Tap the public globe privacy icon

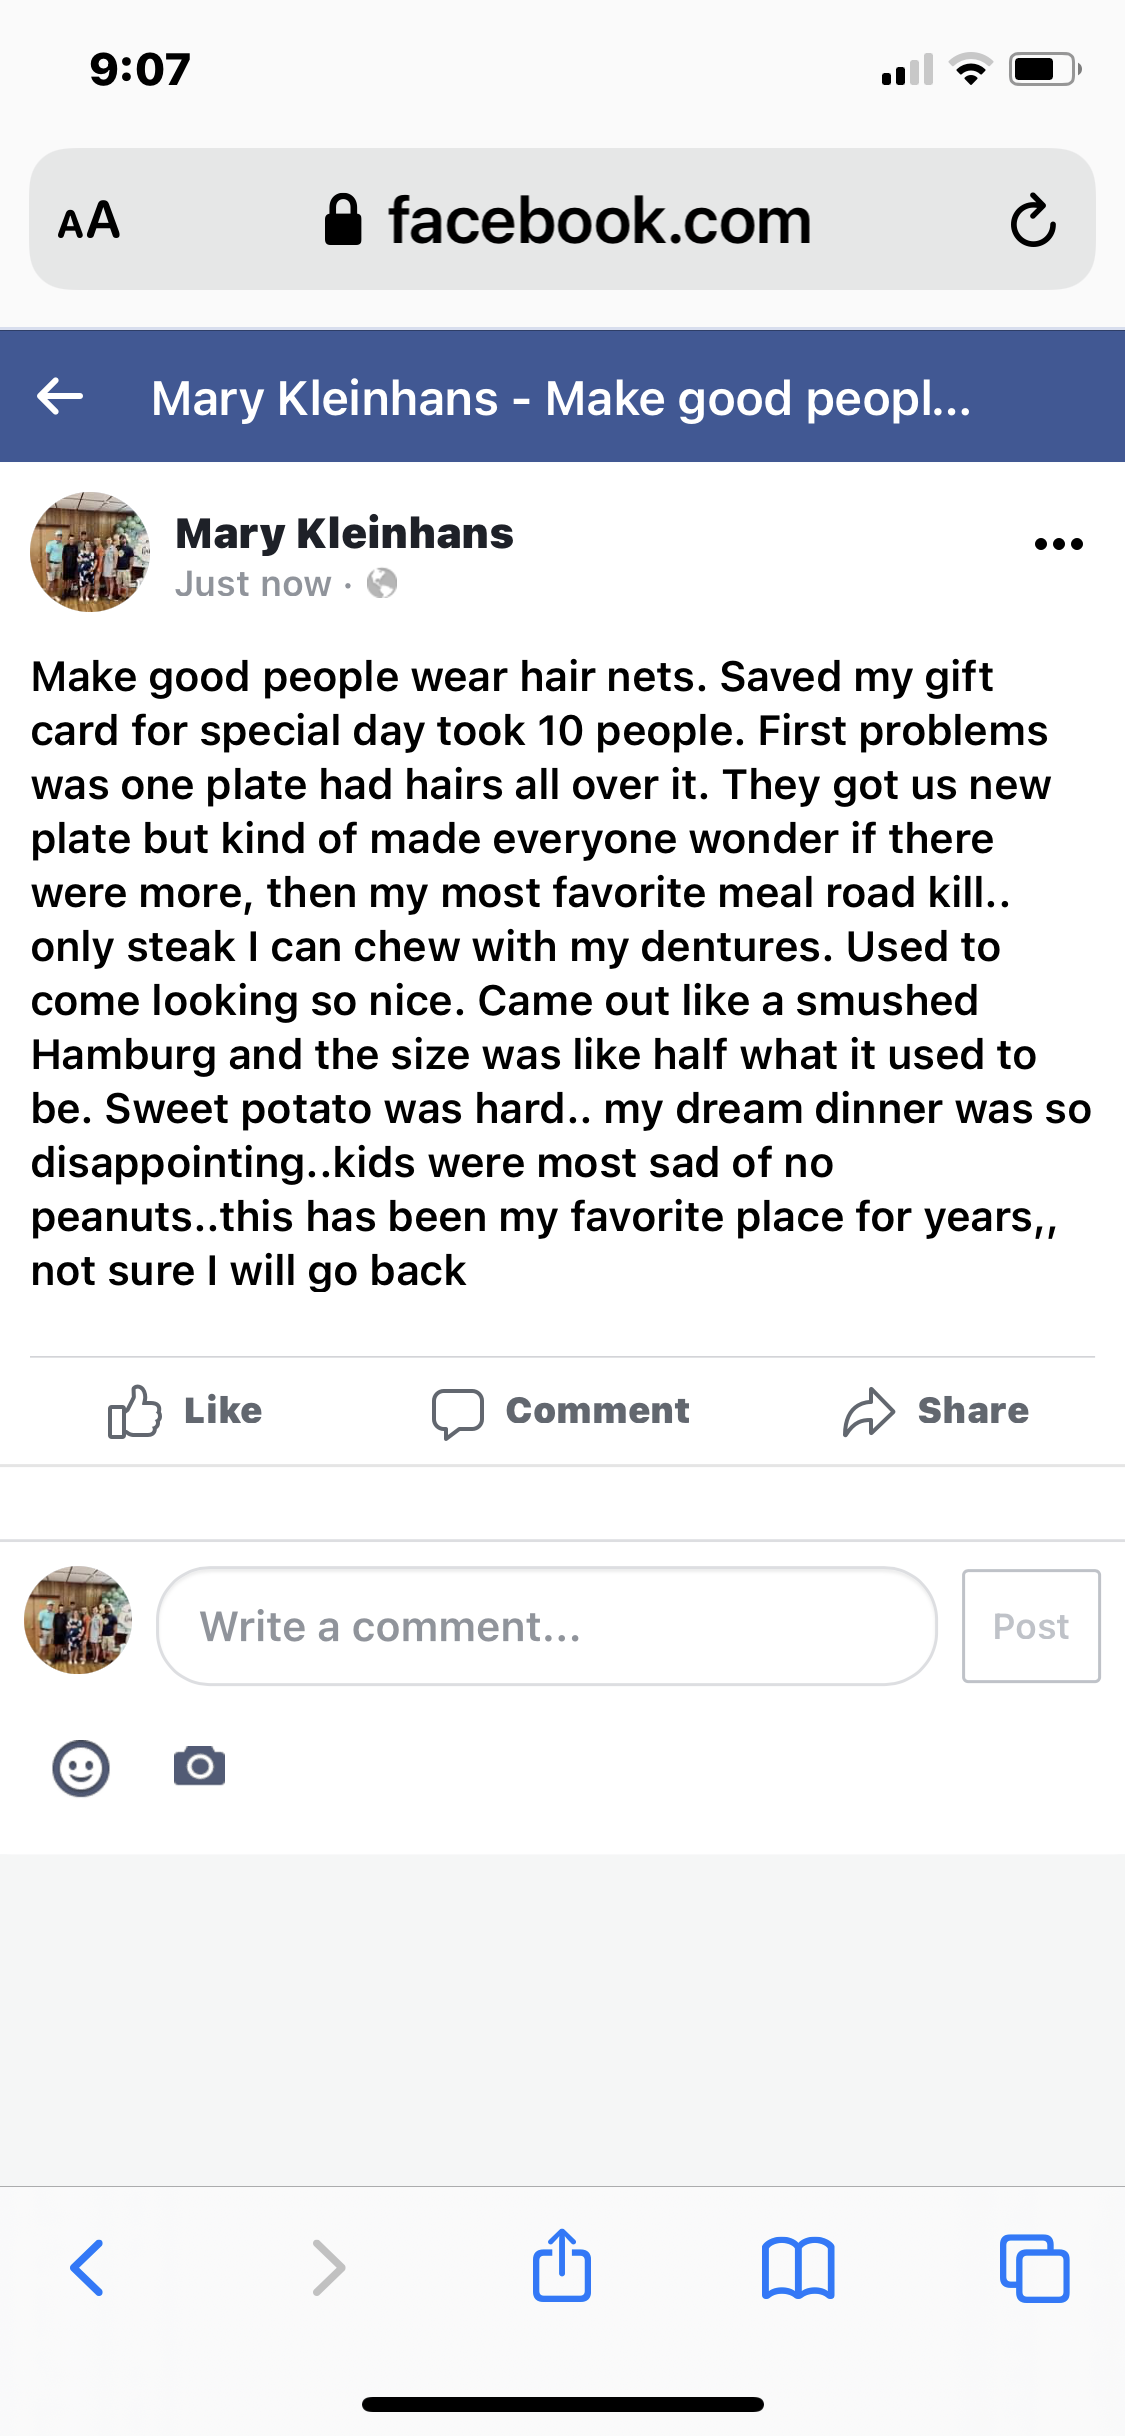point(382,583)
